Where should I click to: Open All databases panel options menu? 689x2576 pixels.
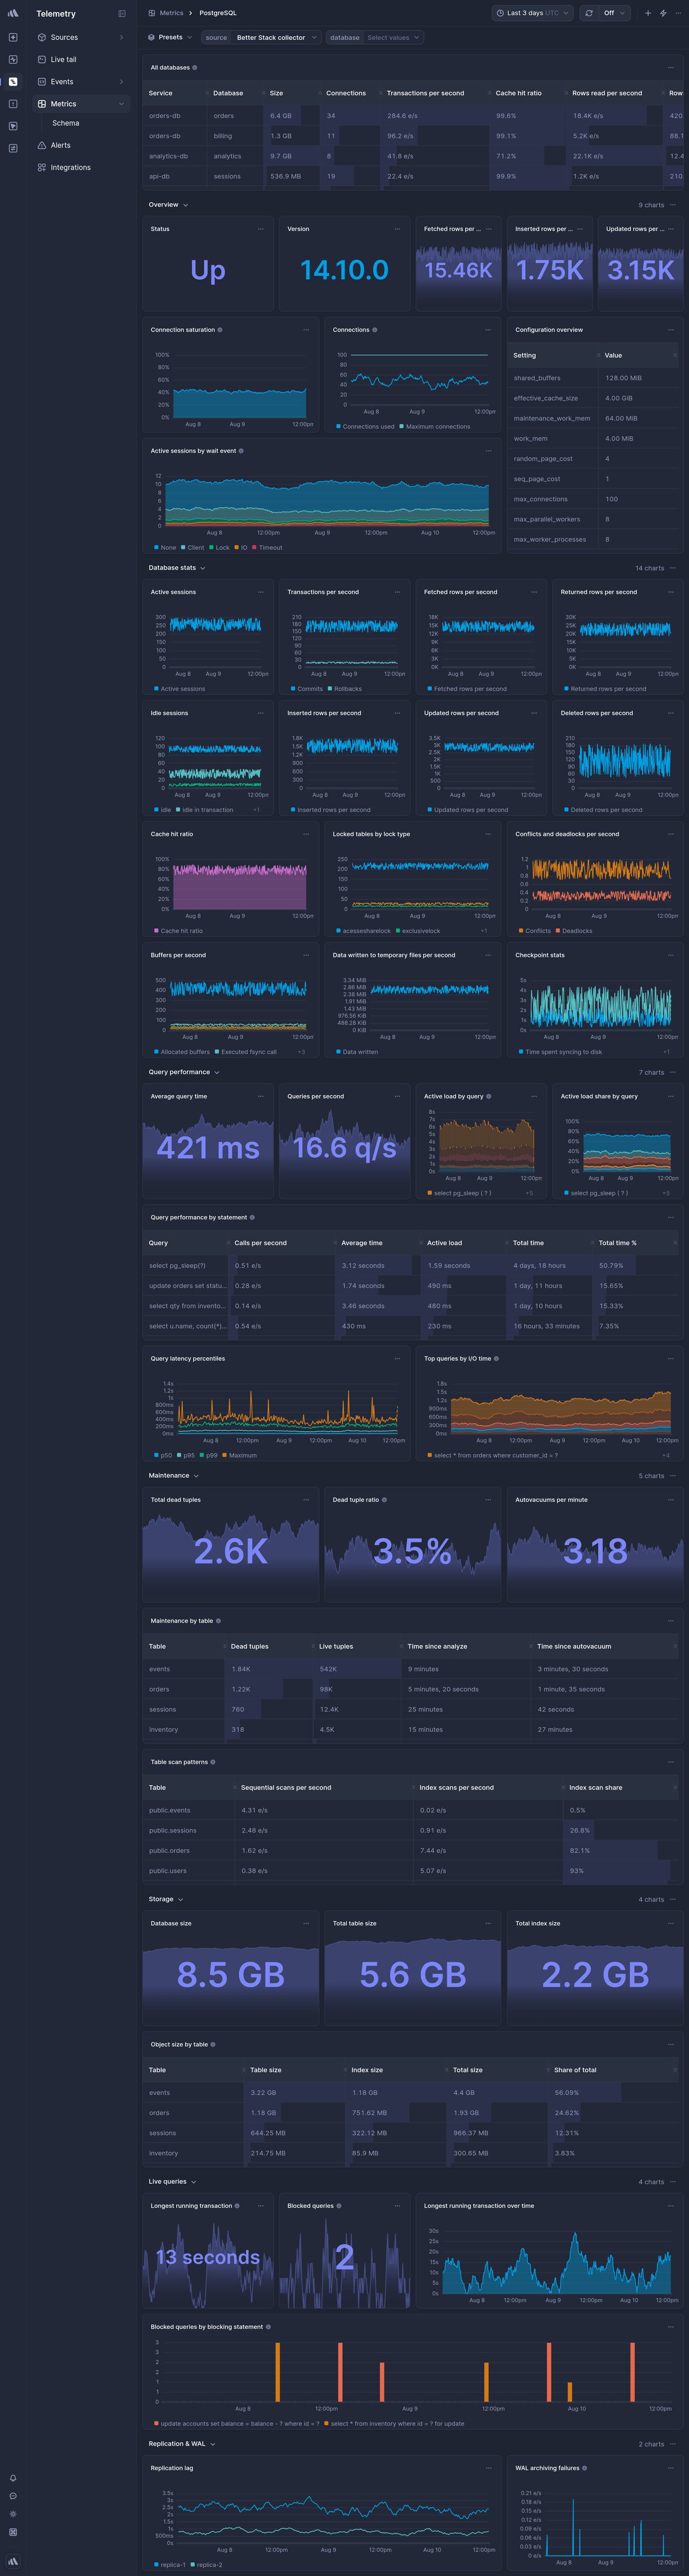point(671,68)
